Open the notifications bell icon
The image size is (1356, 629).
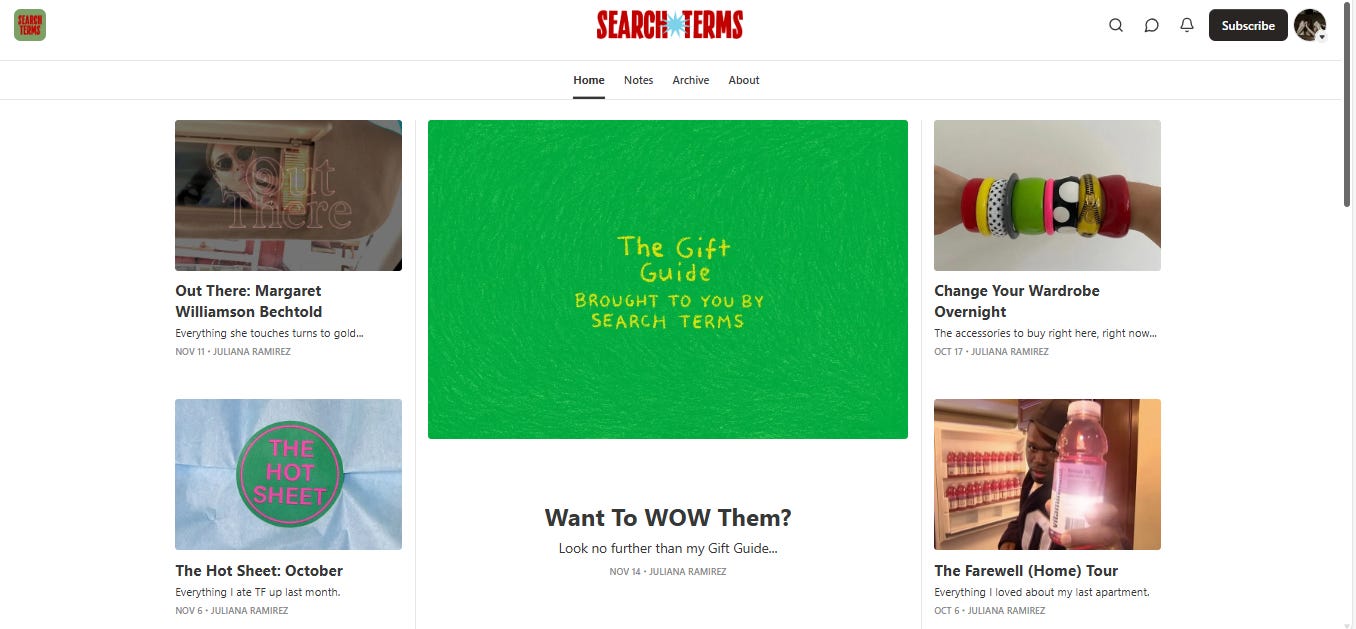[1187, 25]
